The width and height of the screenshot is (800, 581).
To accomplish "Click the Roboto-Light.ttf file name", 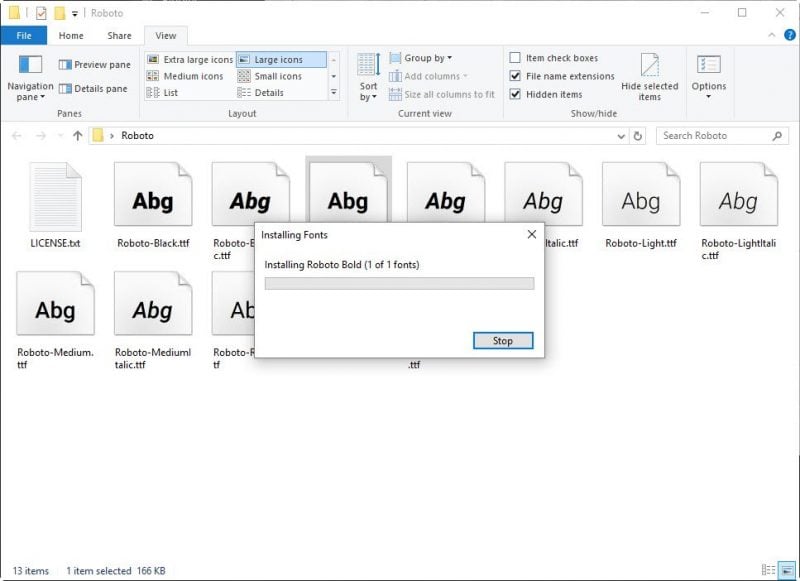I will (641, 243).
